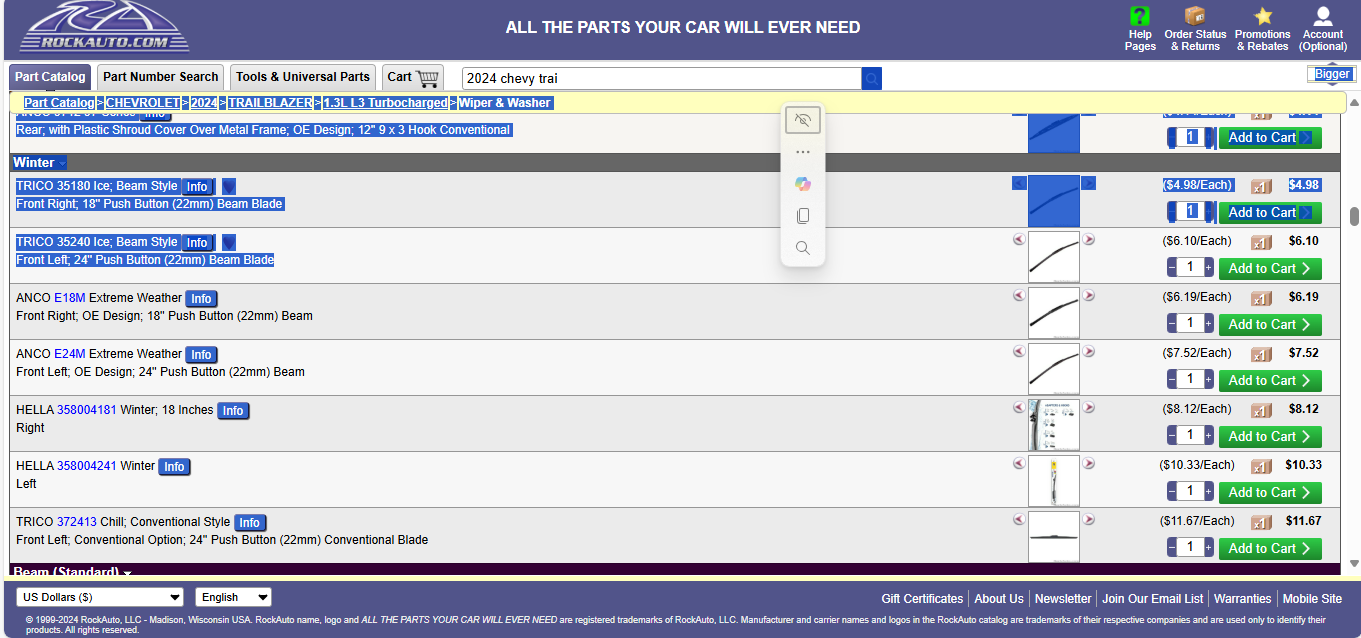
Task: Click CHEVROLET in the breadcrumb
Action: click(143, 103)
